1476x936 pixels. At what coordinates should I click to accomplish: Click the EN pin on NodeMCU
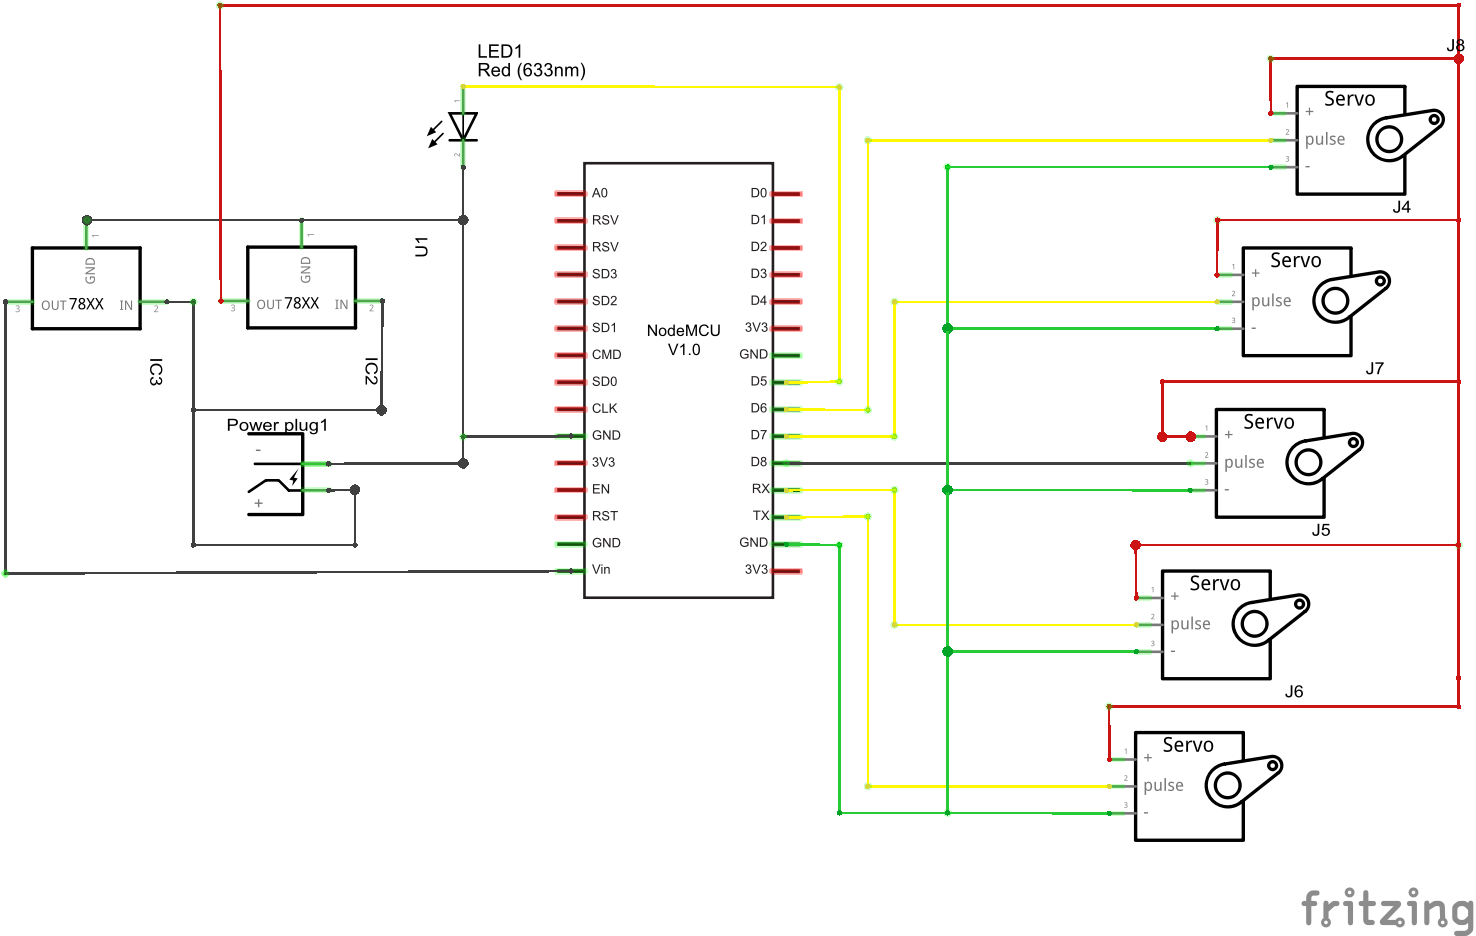point(570,490)
